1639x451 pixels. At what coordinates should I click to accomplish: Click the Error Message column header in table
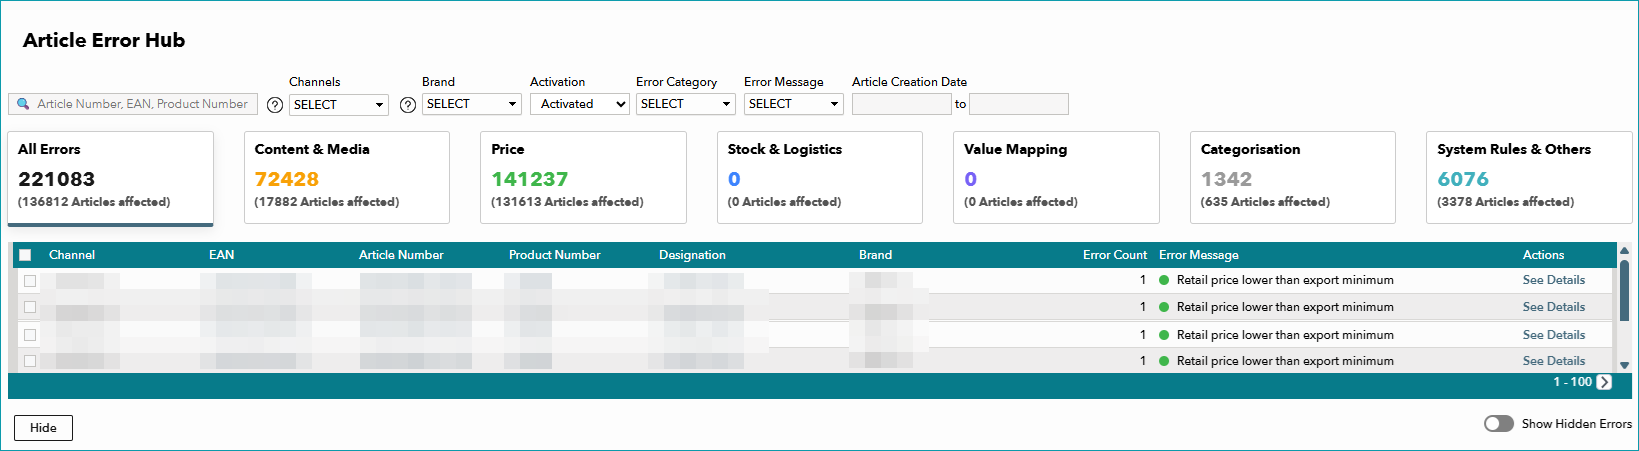(1199, 255)
